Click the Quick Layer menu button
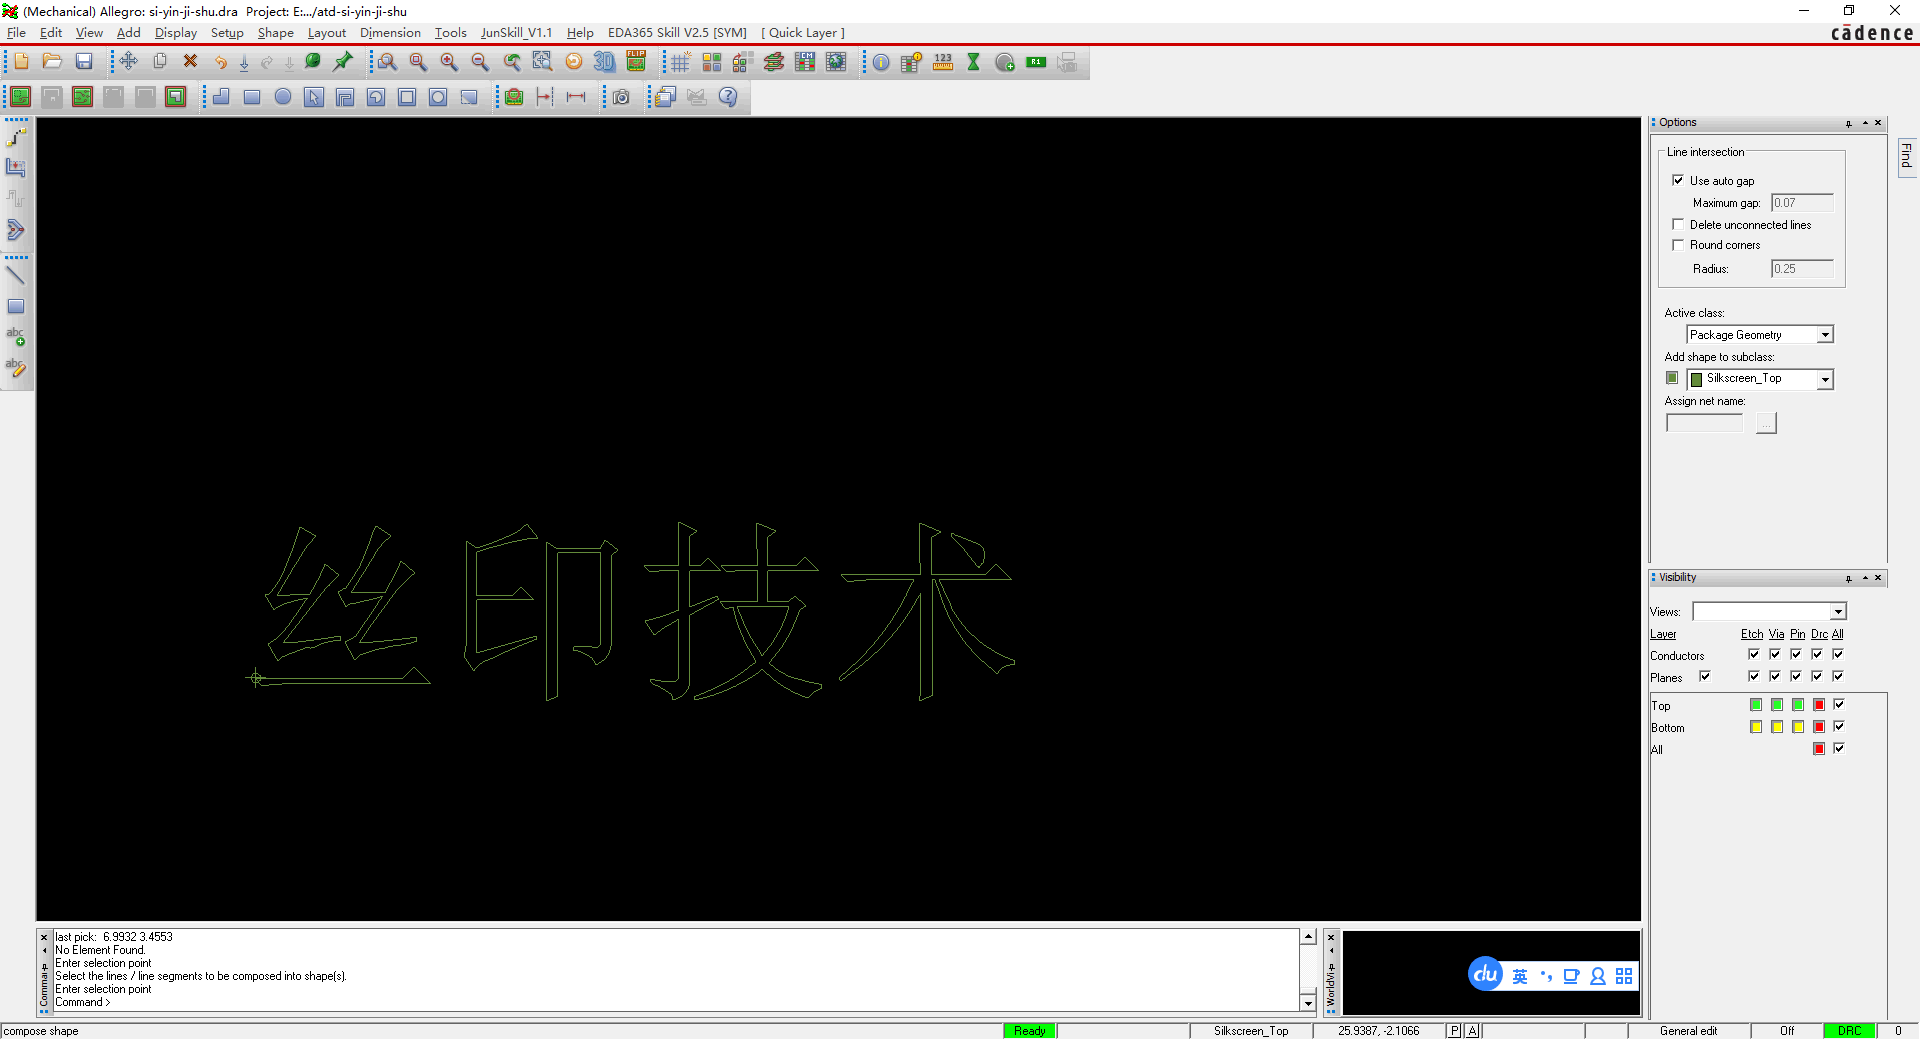 pyautogui.click(x=802, y=33)
